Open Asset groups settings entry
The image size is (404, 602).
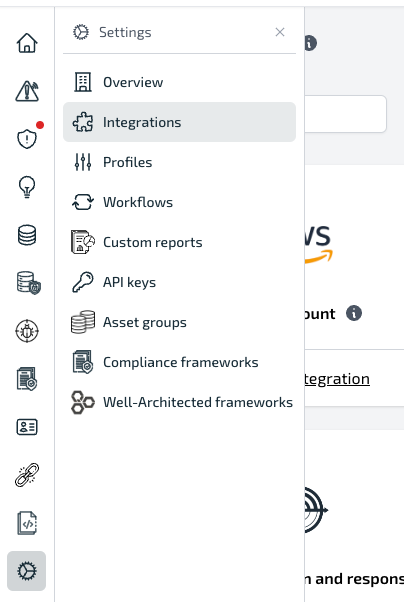pos(179,322)
